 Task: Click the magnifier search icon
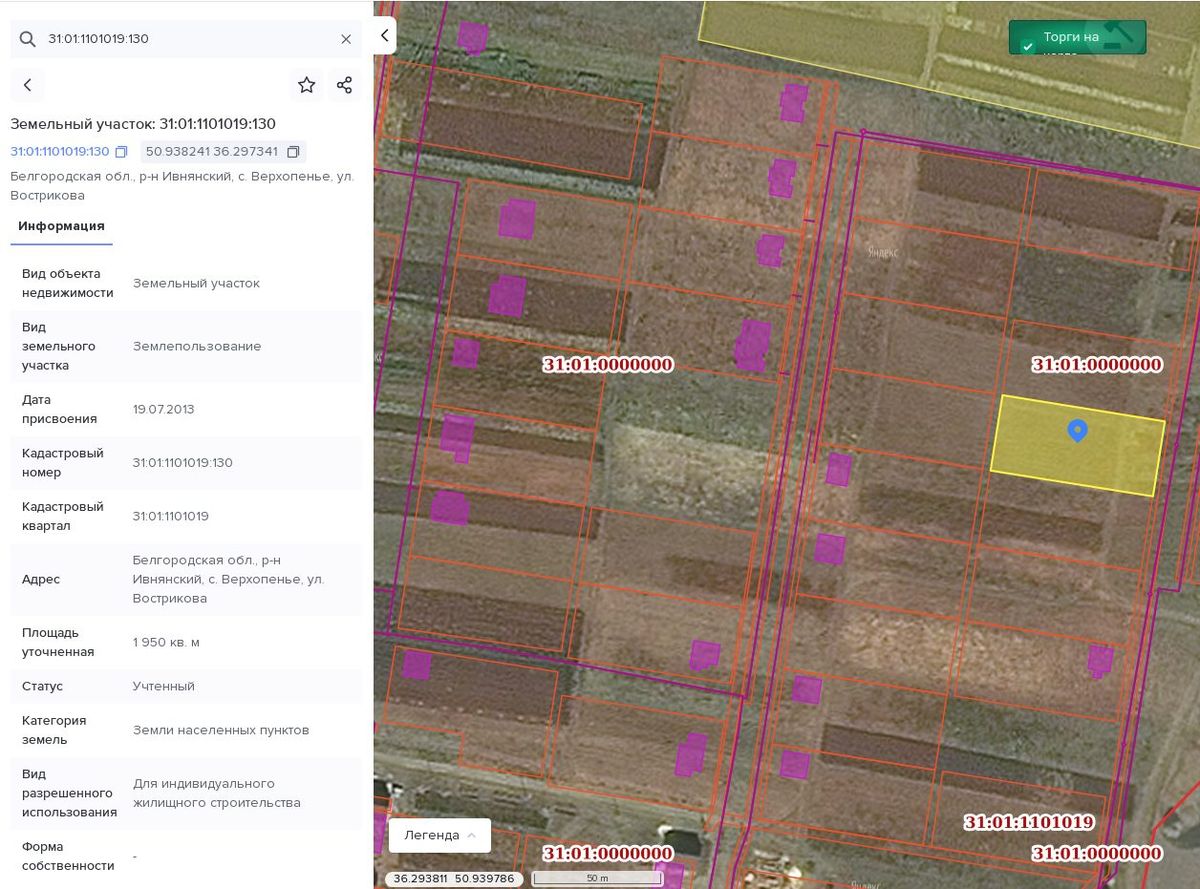(x=28, y=39)
